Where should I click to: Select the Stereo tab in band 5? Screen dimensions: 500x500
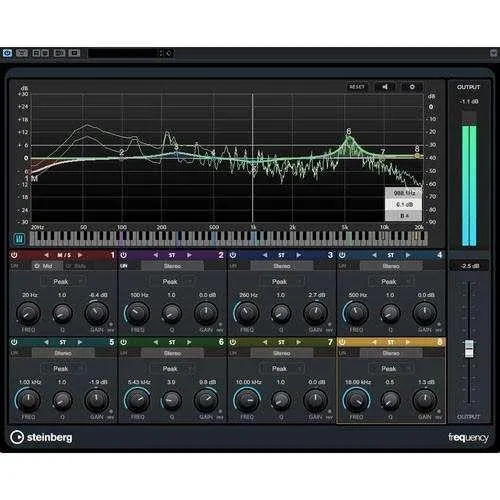click(63, 353)
